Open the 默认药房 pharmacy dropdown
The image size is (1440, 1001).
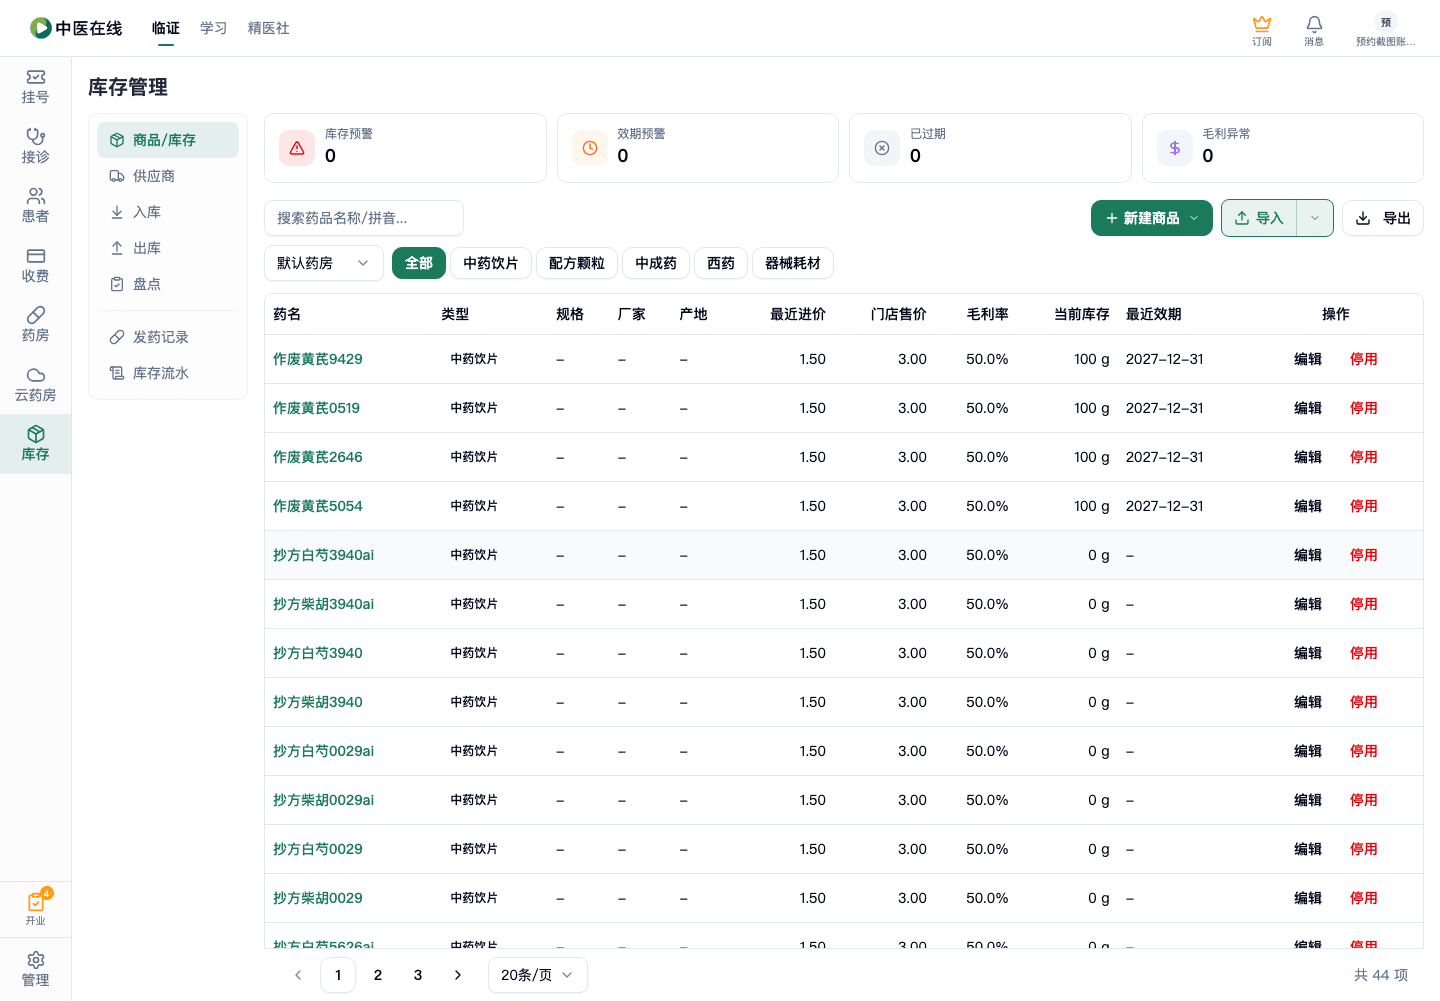324,263
